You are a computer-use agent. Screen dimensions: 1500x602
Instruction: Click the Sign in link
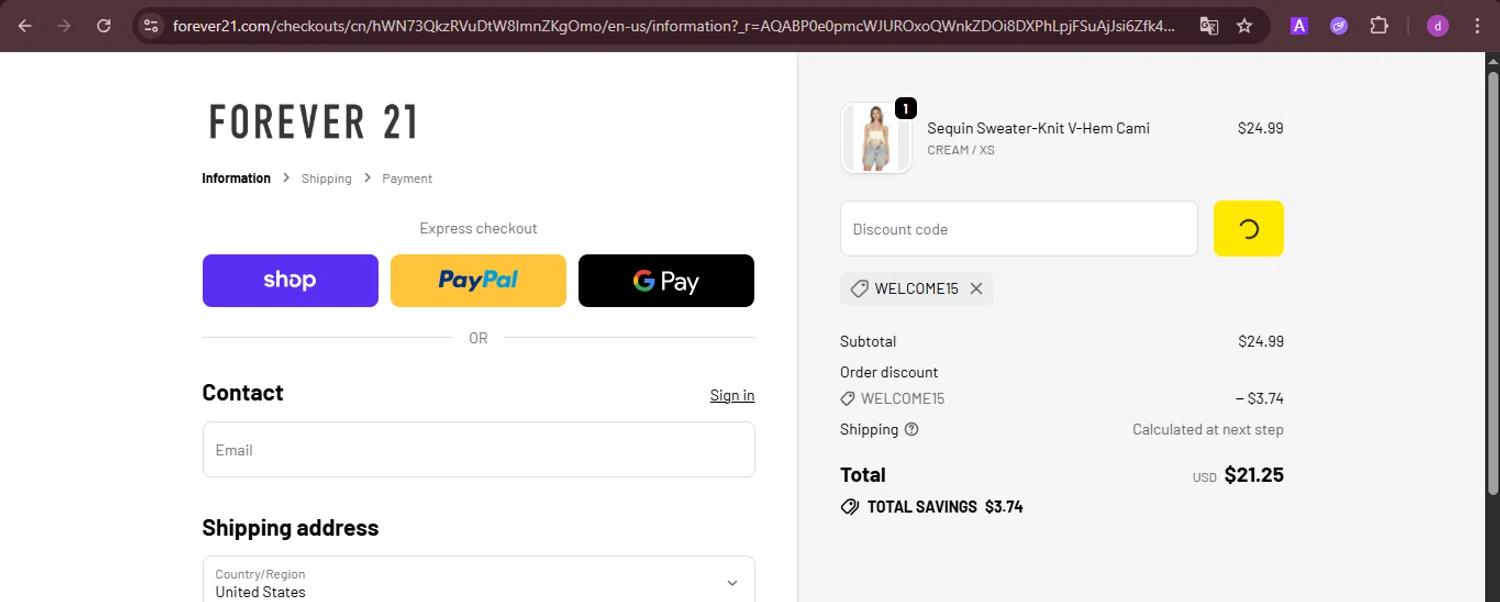click(732, 395)
